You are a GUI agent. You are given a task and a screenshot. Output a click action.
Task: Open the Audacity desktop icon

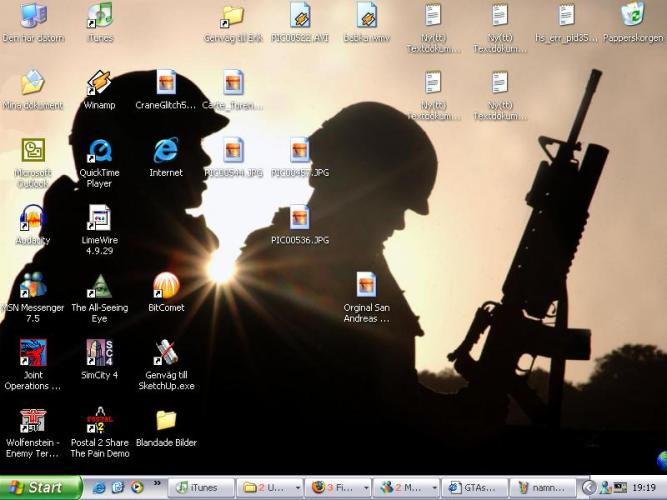32,219
